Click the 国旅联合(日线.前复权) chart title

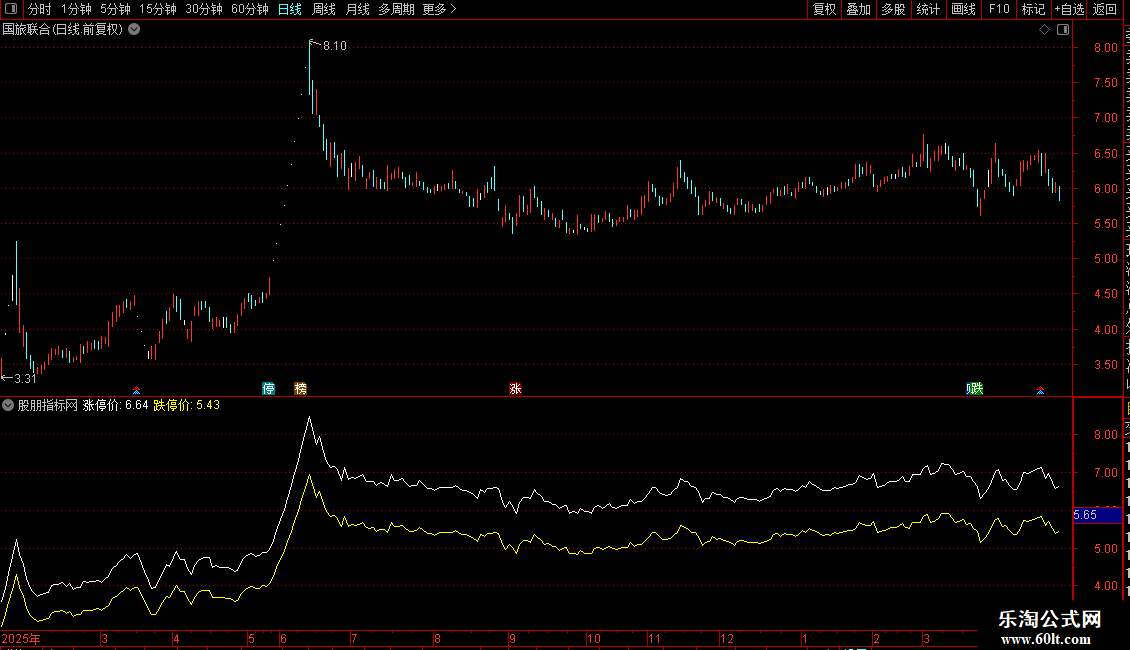tap(63, 30)
